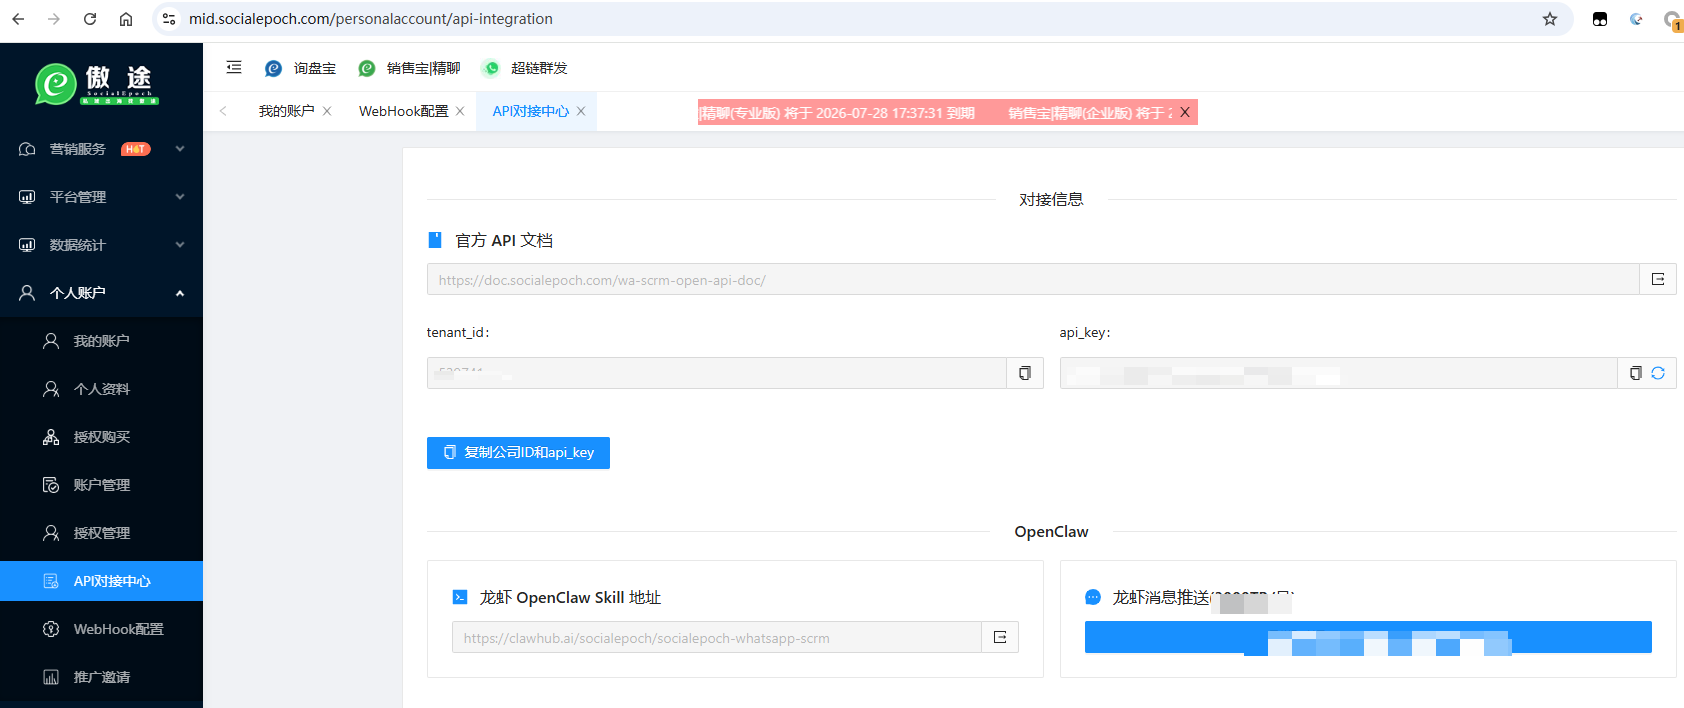Click the OpenClaw Skill URL field
This screenshot has width=1684, height=708.
click(x=716, y=637)
